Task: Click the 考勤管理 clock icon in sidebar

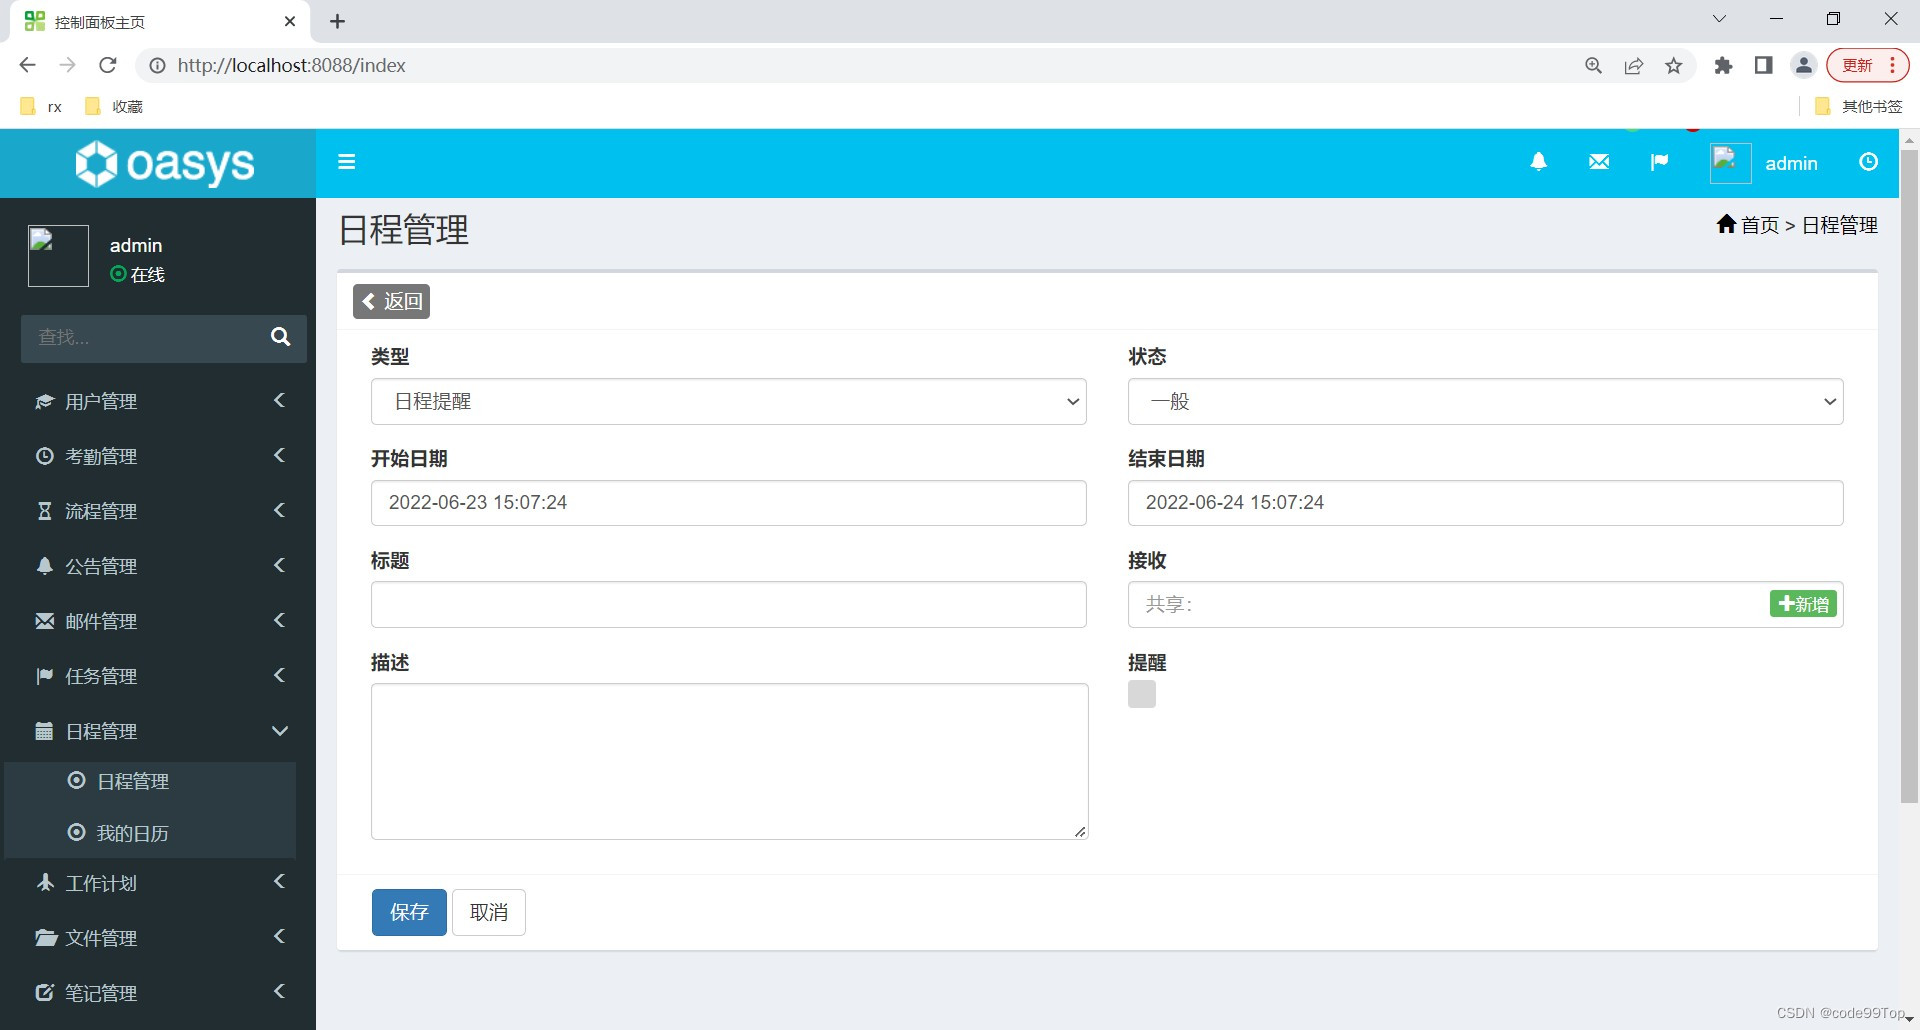Action: pyautogui.click(x=44, y=456)
